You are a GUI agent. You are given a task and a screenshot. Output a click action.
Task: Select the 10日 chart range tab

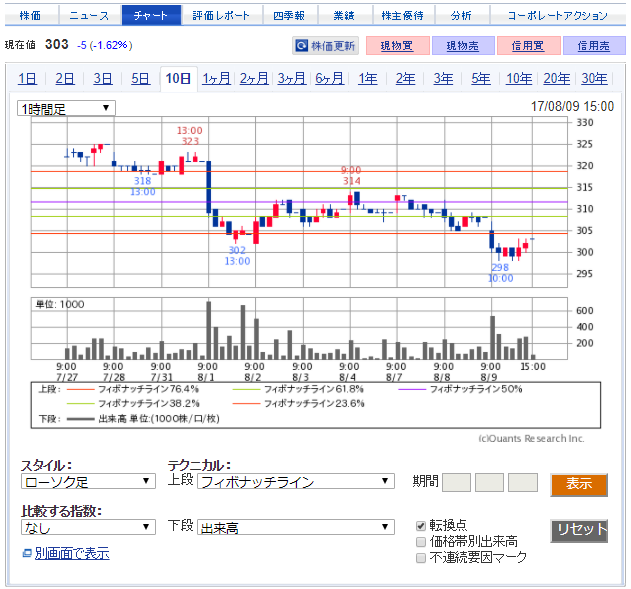click(179, 78)
